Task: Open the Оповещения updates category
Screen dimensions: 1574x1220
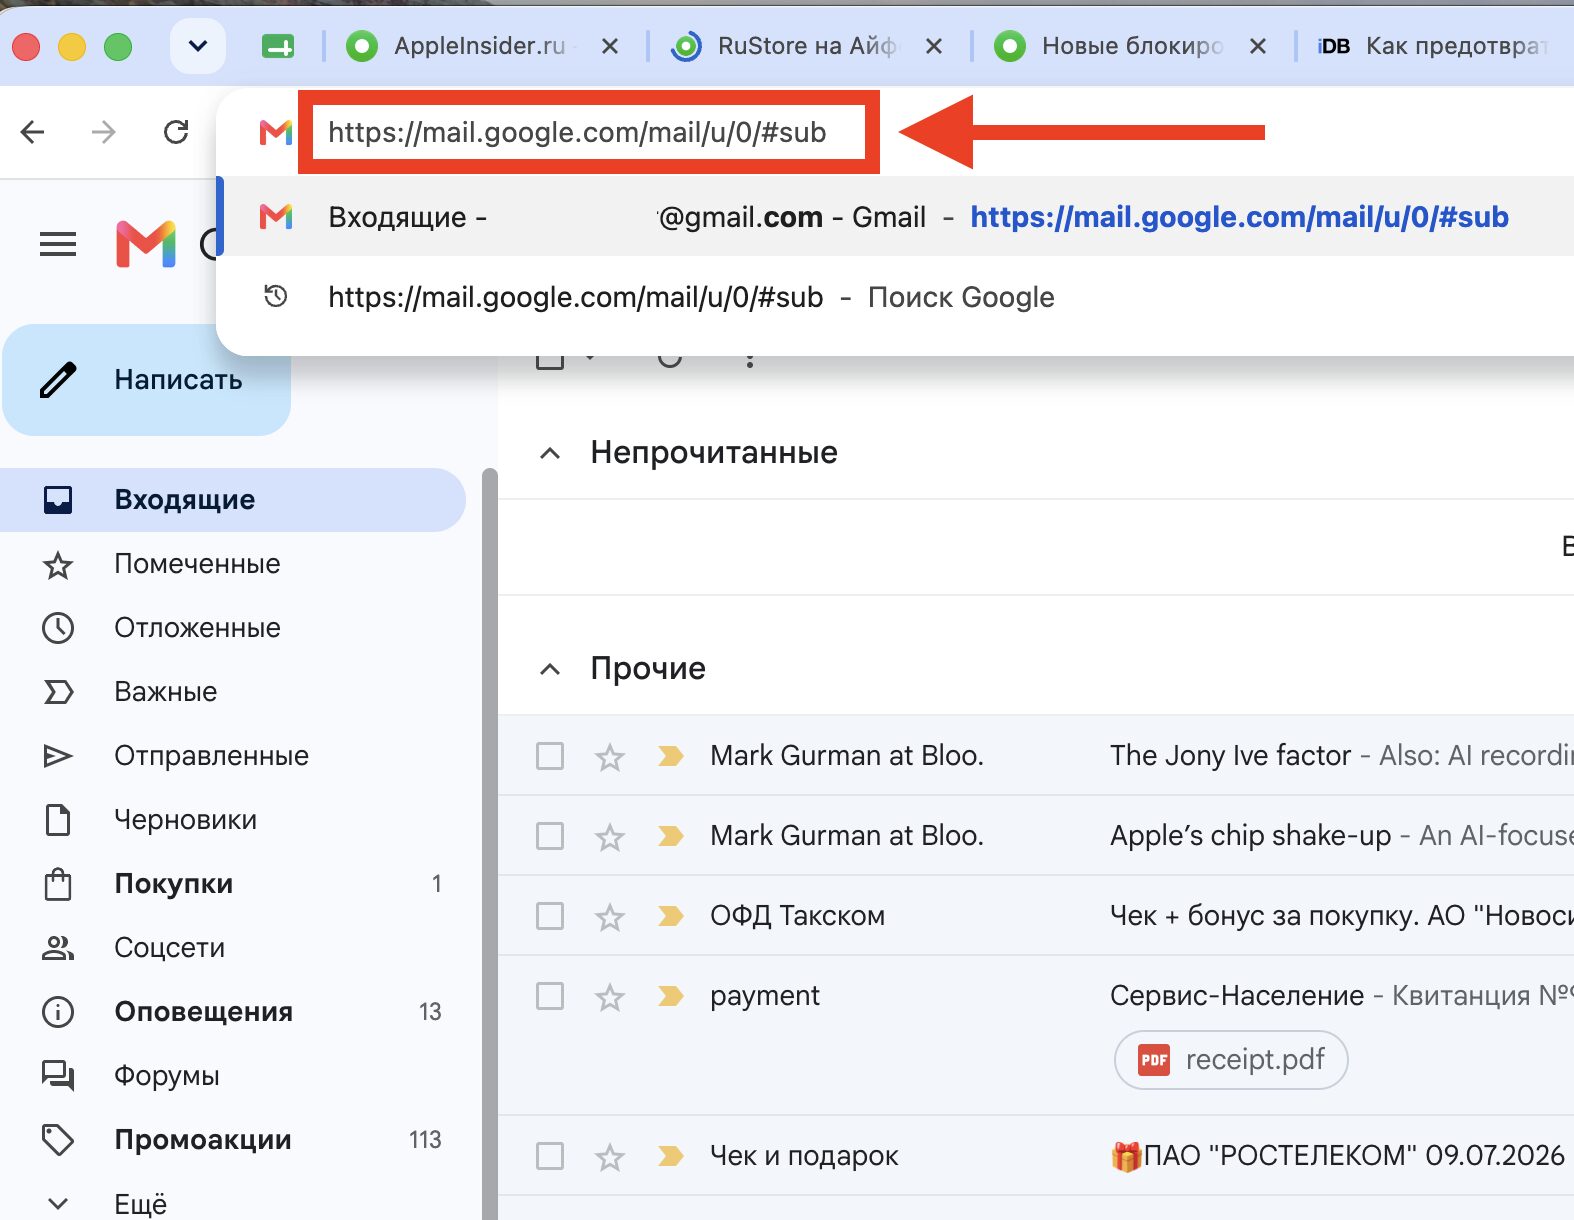Action: point(233,1012)
